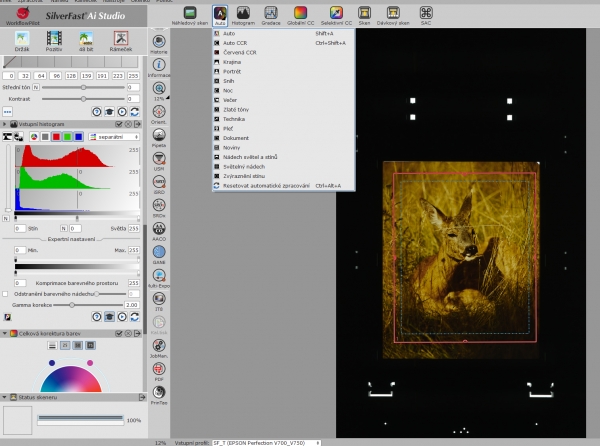Click the Náhledový sken toolbar icon

click(x=189, y=16)
